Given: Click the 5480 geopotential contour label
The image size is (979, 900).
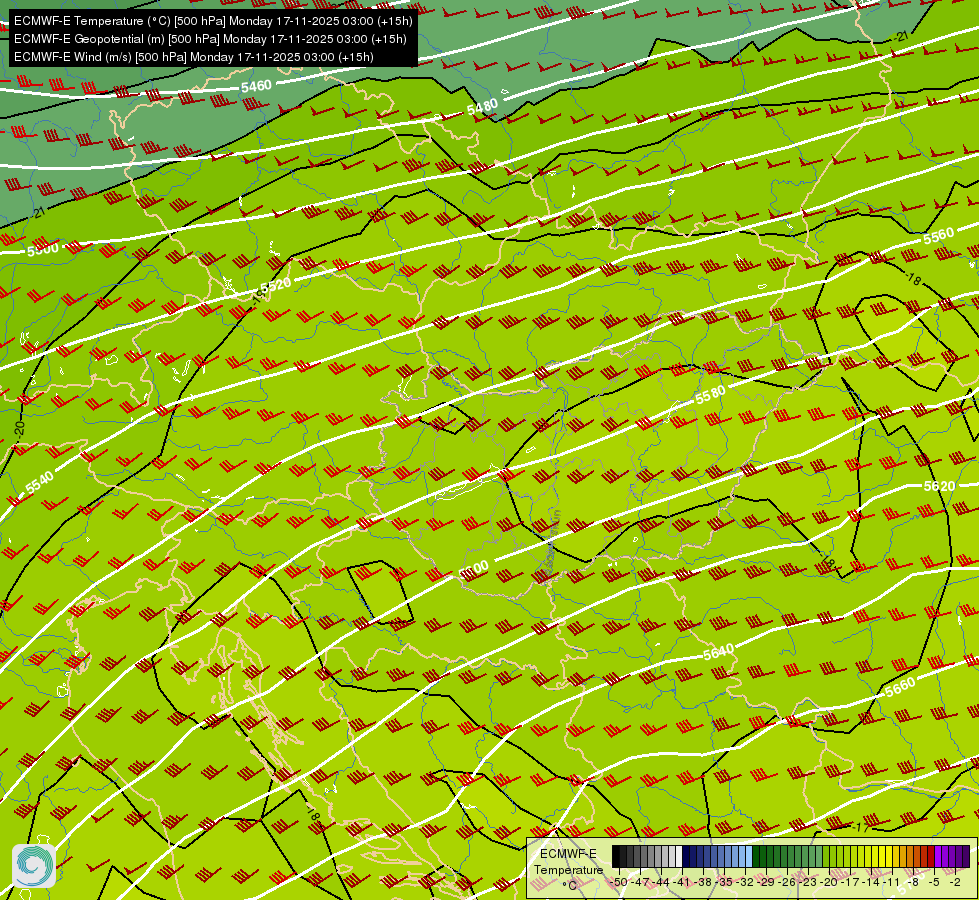Looking at the screenshot, I should 483,107.
